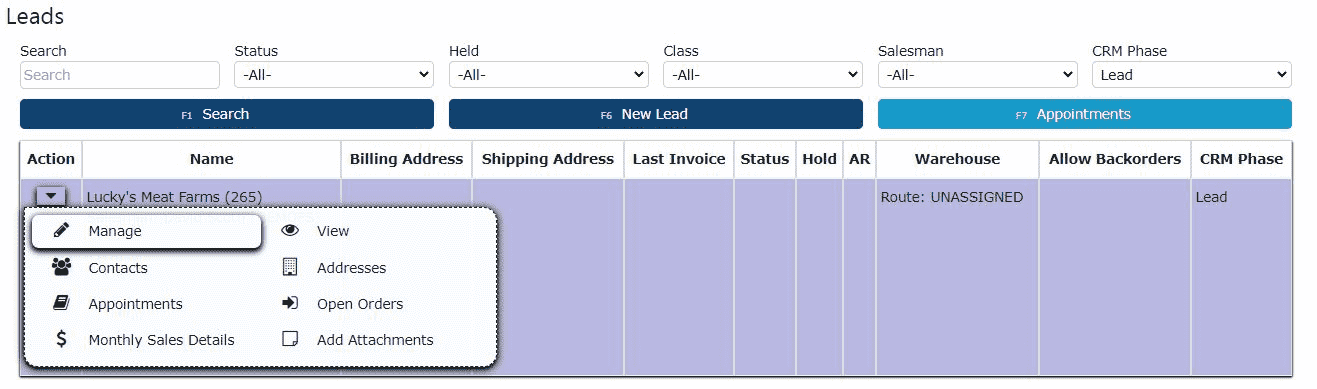The image size is (1317, 389).
Task: Change the CRM Phase dropdown set to Lead
Action: coord(1192,75)
